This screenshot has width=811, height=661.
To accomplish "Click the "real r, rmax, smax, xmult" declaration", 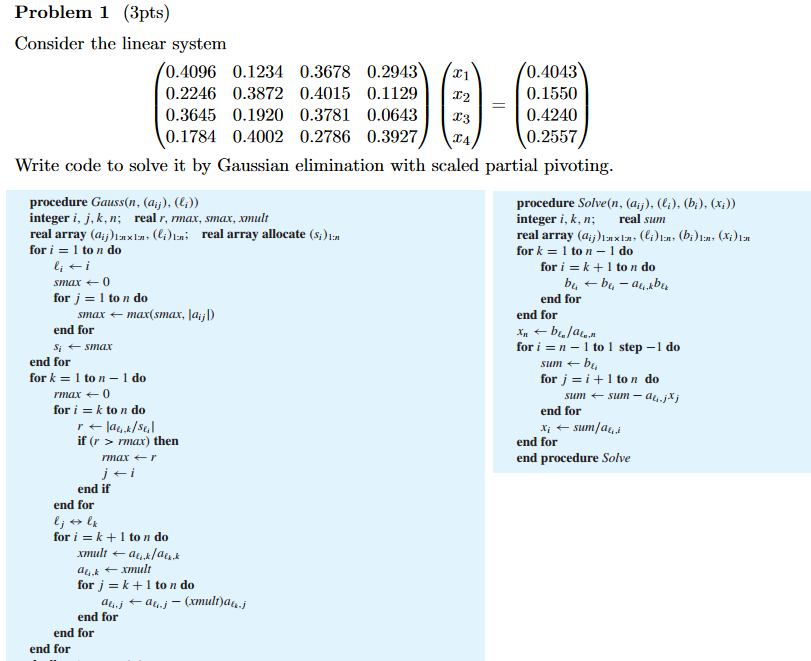I will pos(201,218).
